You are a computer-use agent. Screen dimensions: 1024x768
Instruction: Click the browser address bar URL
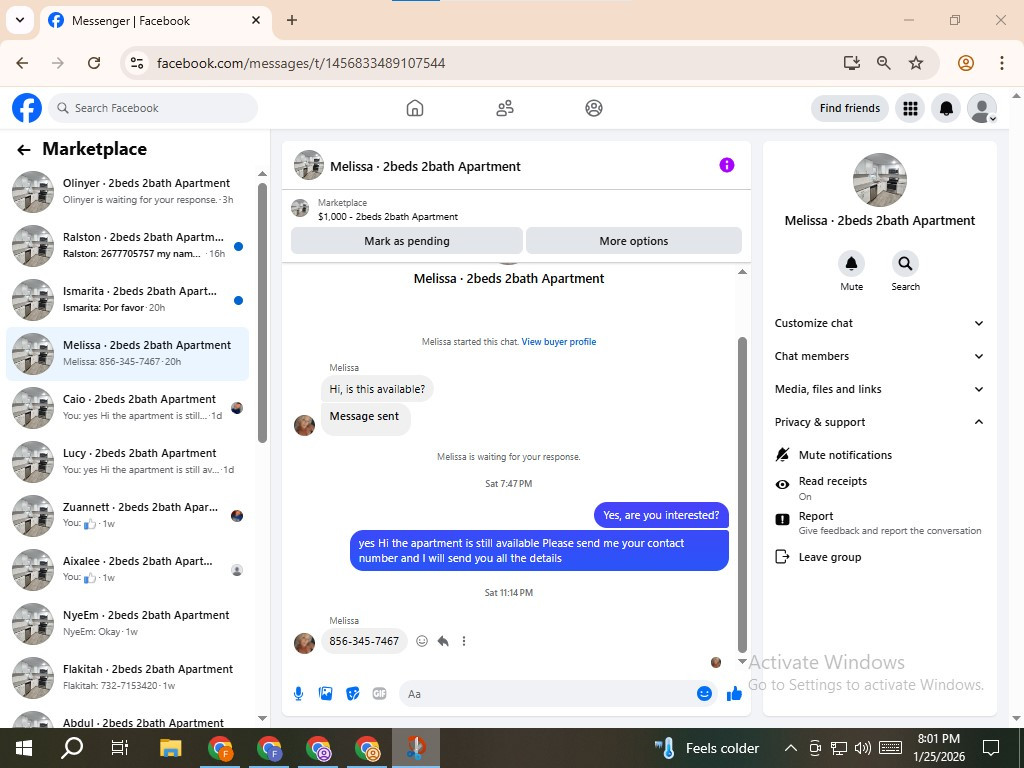coord(300,63)
